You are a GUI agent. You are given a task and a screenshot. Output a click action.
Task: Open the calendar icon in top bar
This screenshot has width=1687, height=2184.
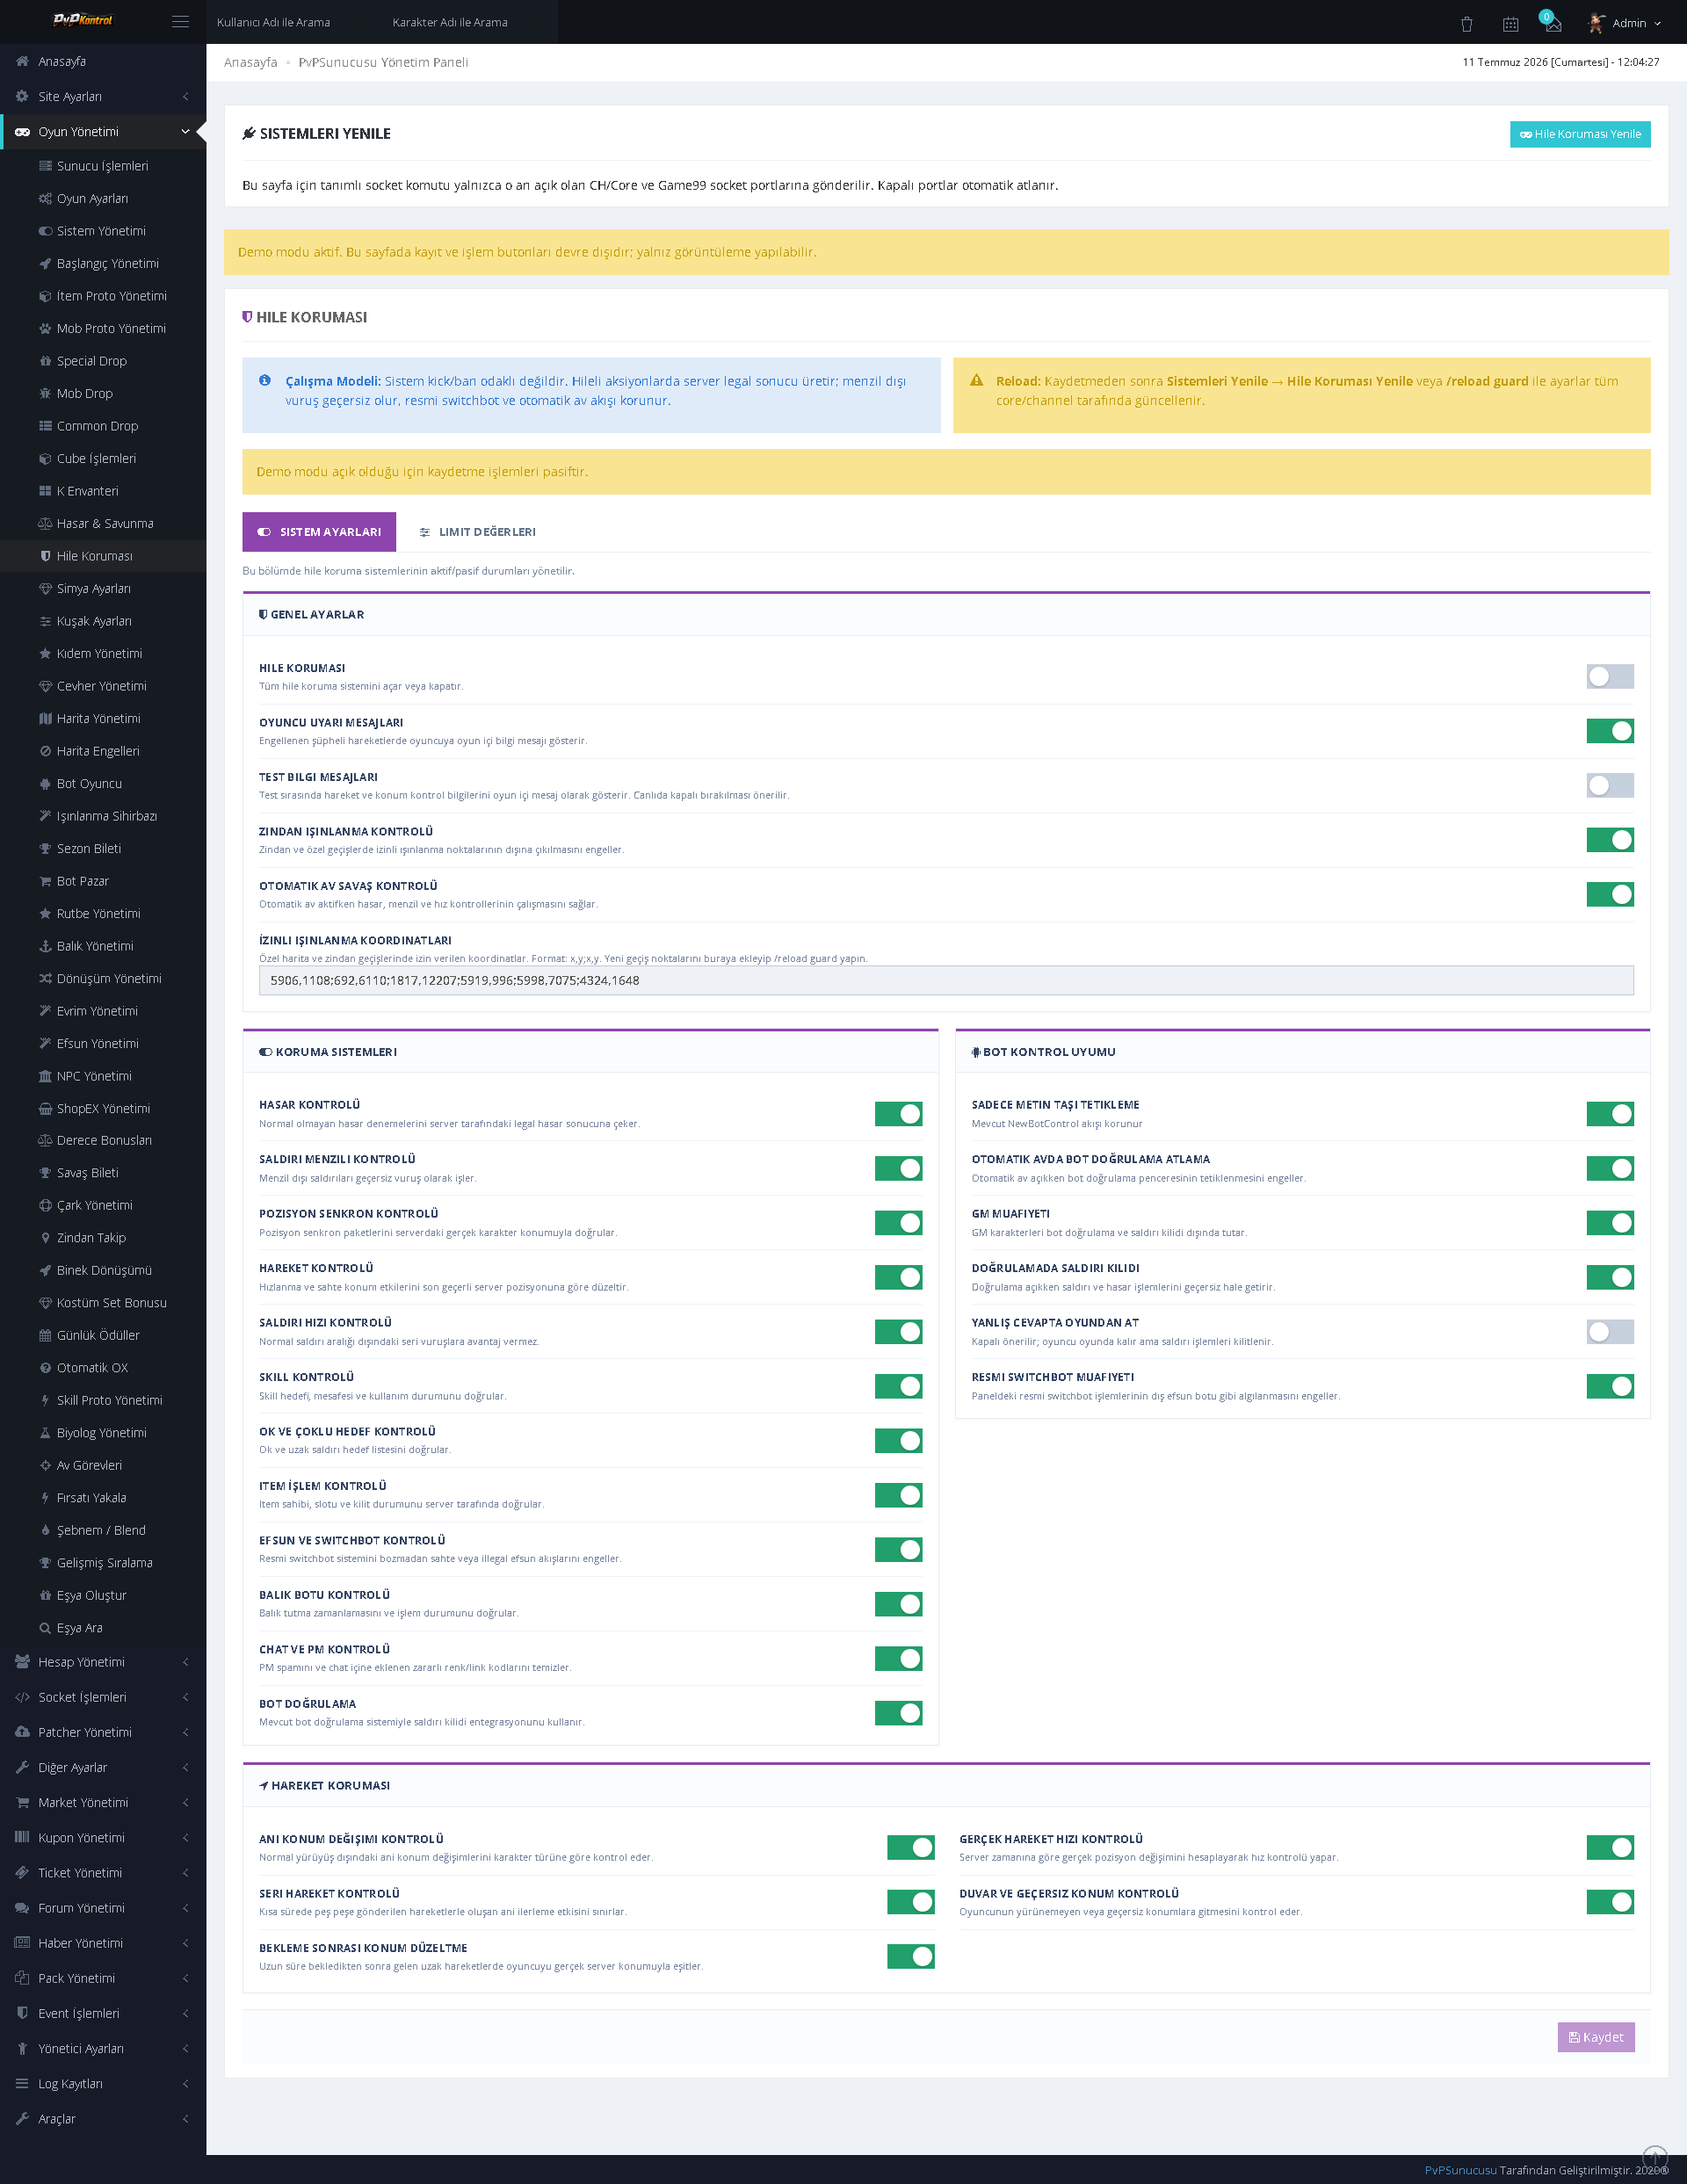coord(1510,24)
